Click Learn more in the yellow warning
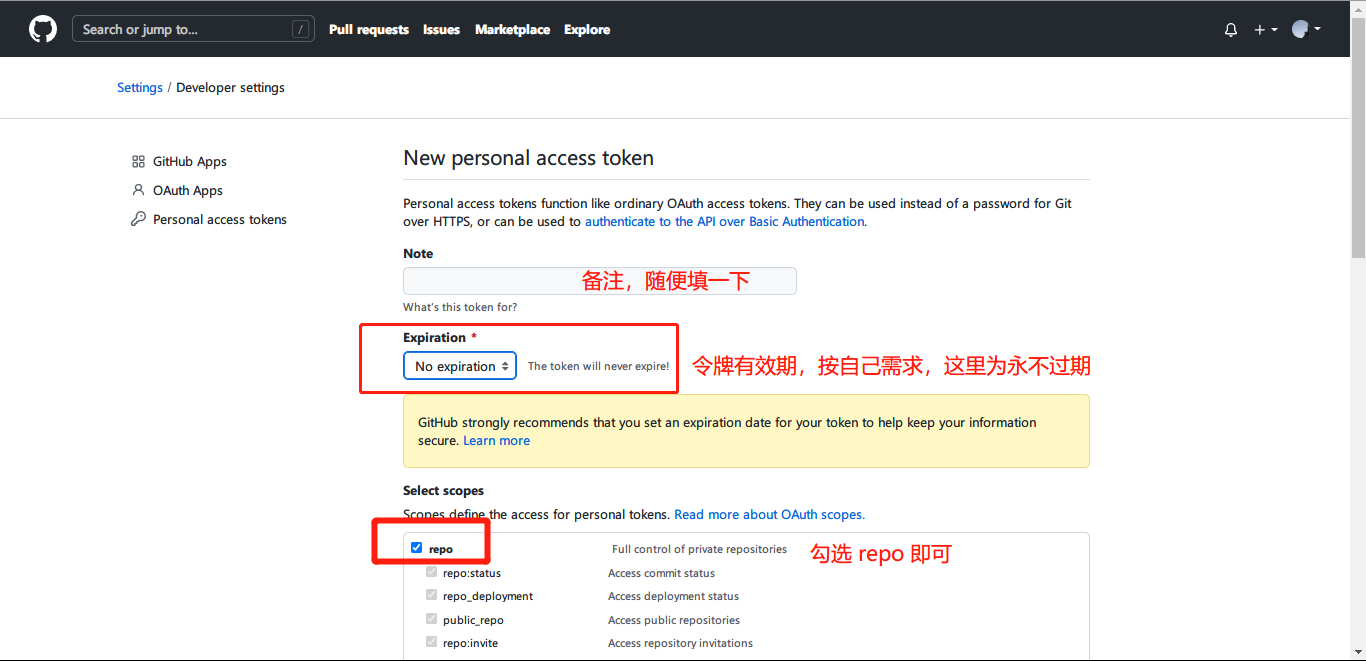This screenshot has height=661, width=1366. click(497, 440)
